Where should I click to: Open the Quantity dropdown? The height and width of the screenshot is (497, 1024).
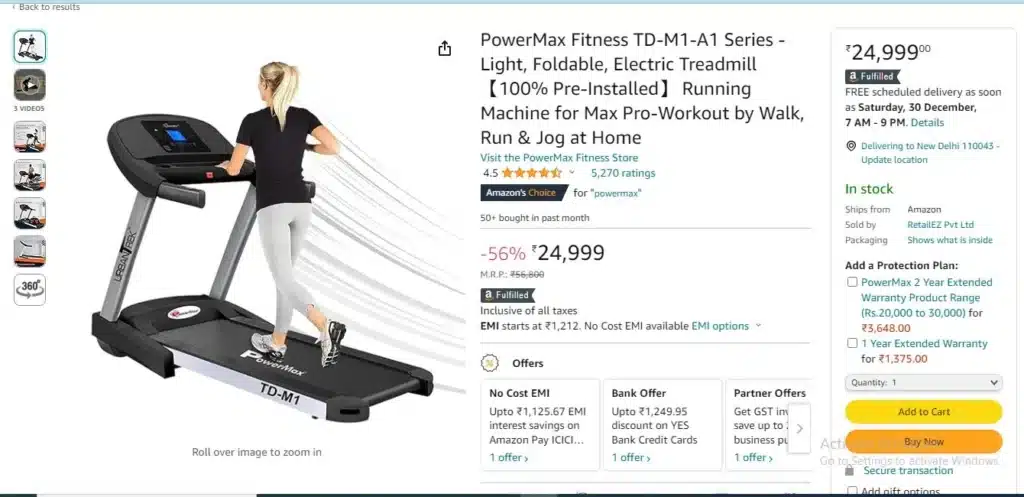923,383
